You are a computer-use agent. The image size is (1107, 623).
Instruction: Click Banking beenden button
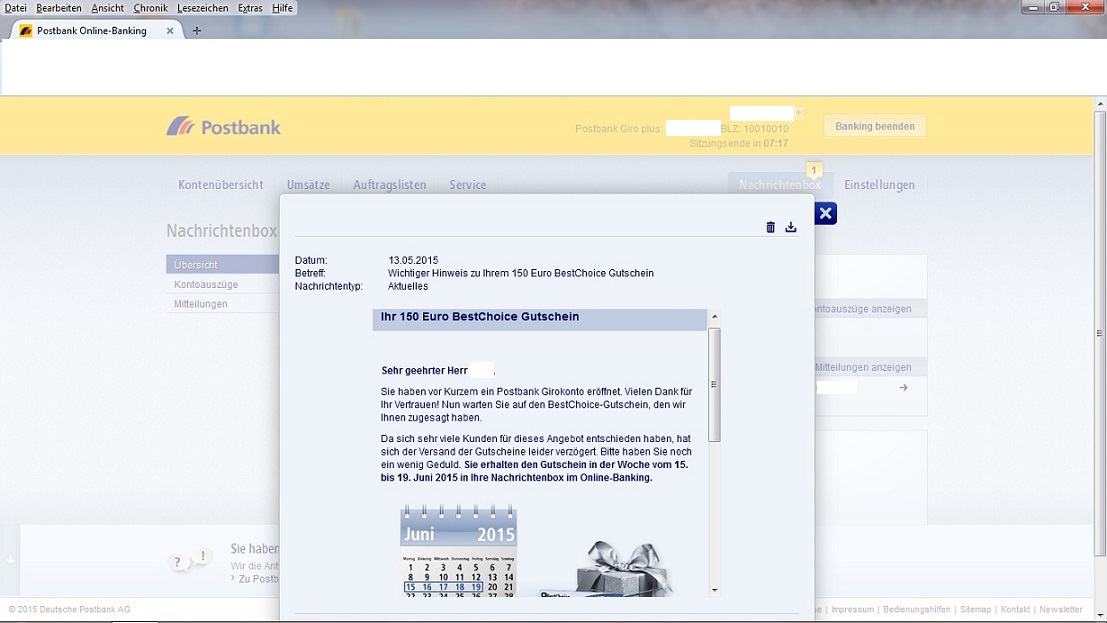pyautogui.click(x=875, y=126)
